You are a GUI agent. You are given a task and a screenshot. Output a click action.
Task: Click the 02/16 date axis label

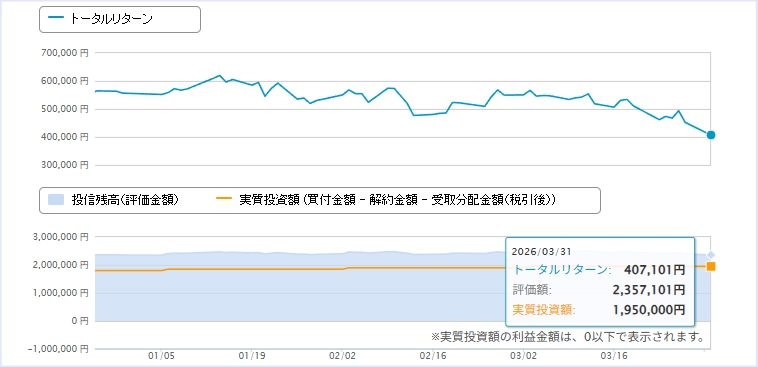[433, 357]
